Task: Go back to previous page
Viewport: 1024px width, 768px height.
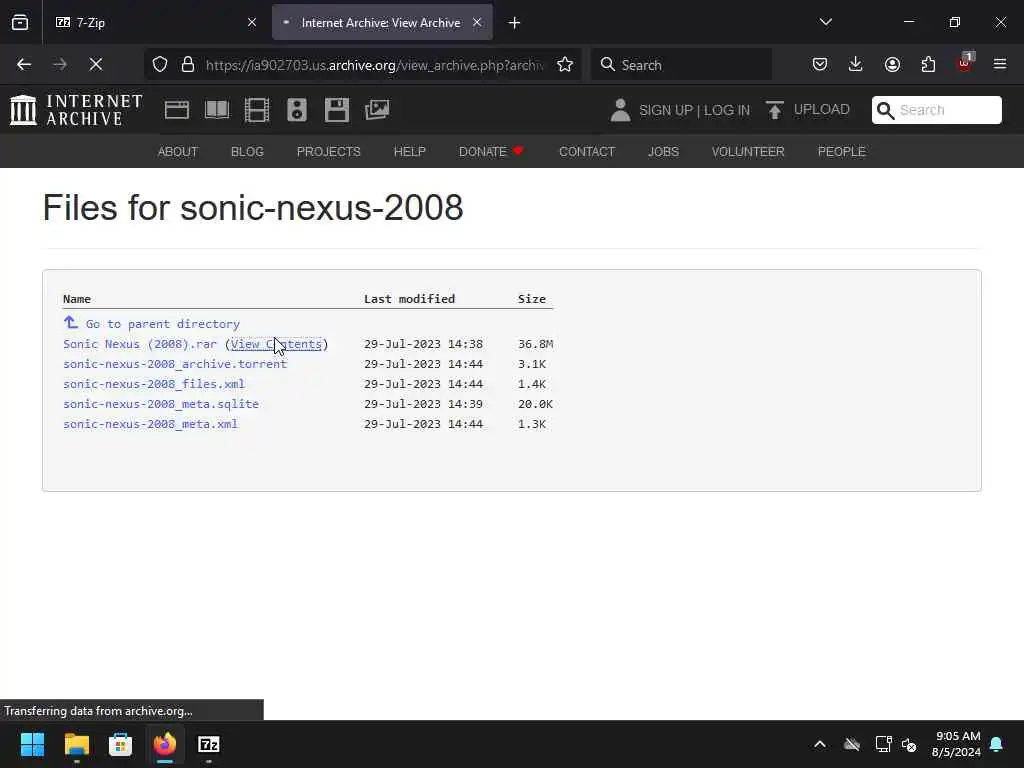Action: coord(24,64)
